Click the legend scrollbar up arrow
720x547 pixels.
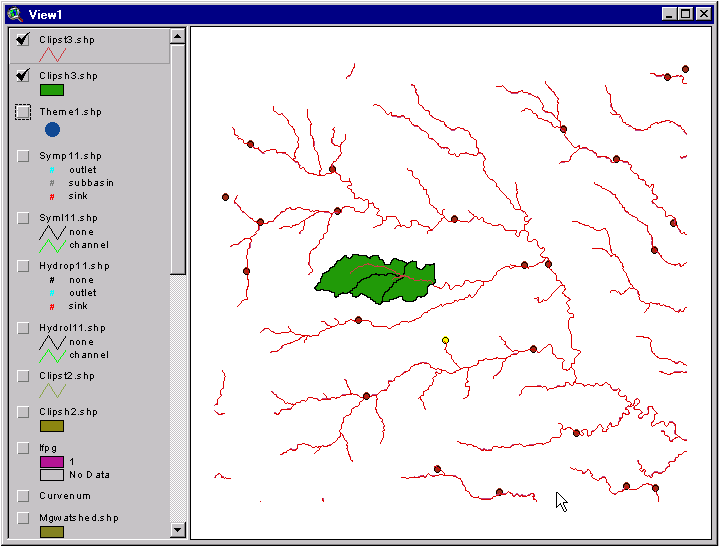[x=178, y=35]
